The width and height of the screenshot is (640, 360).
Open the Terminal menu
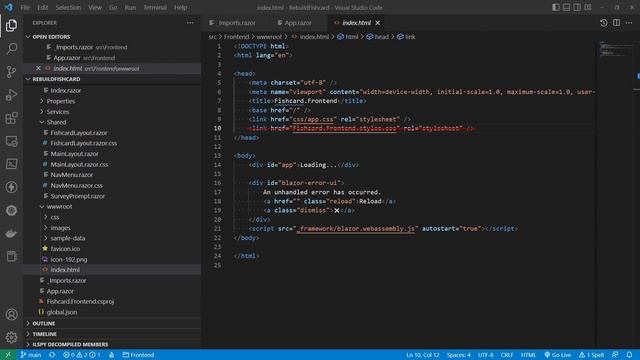point(155,7)
